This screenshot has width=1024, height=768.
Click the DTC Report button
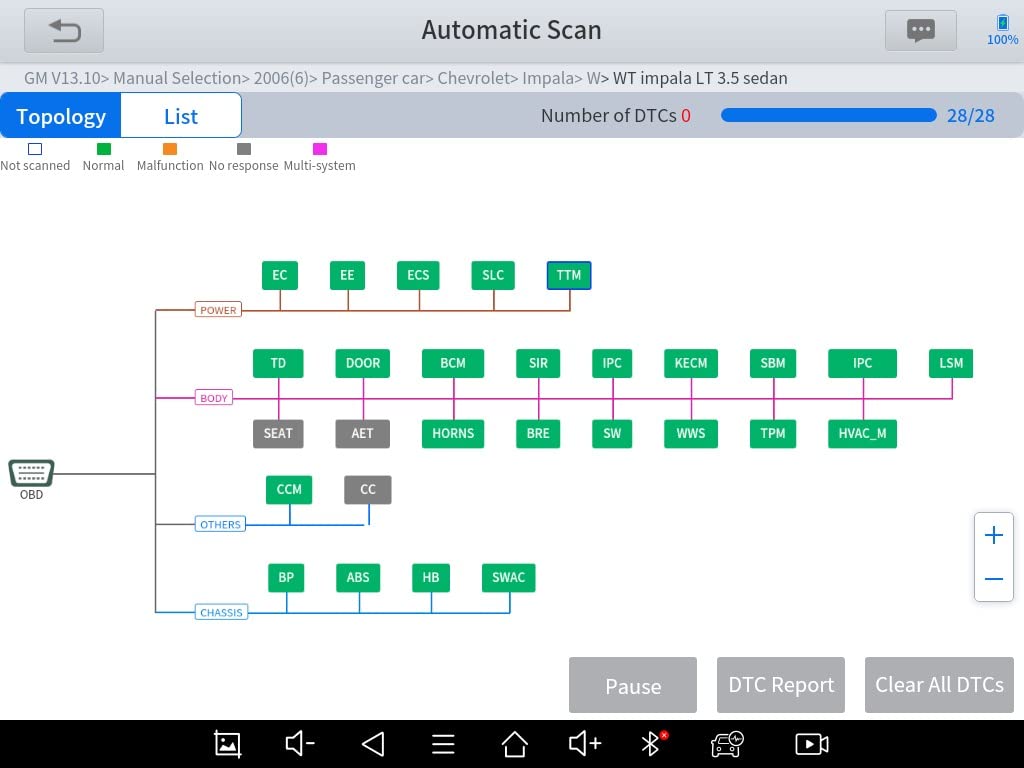(x=780, y=685)
